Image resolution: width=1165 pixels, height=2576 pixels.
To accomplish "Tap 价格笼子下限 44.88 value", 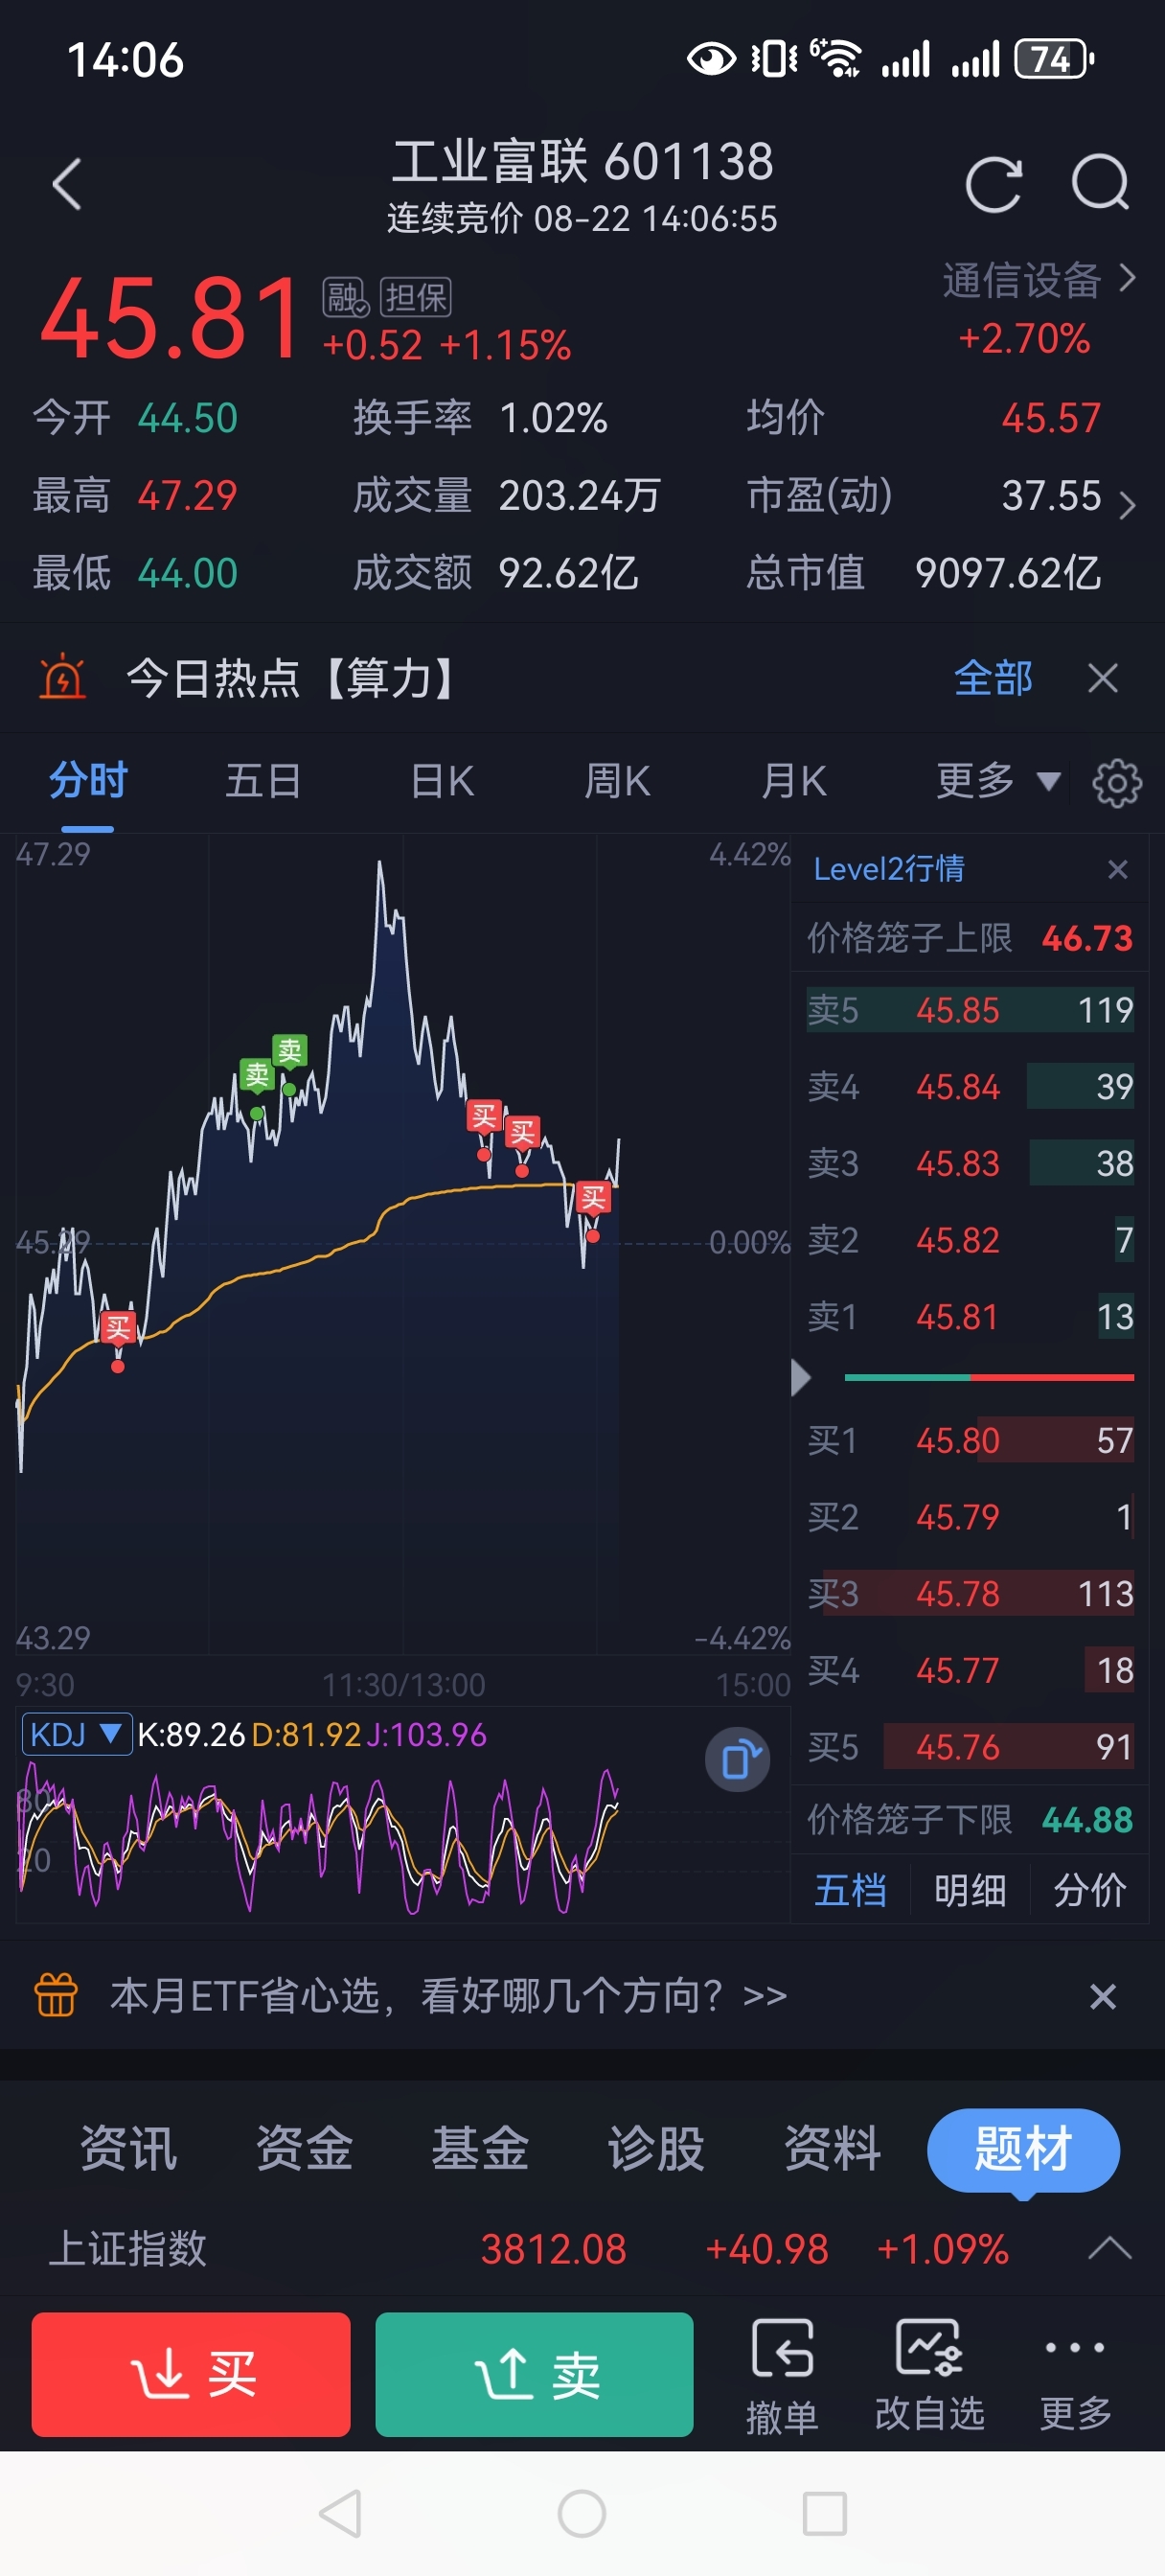I will (x=1087, y=1819).
